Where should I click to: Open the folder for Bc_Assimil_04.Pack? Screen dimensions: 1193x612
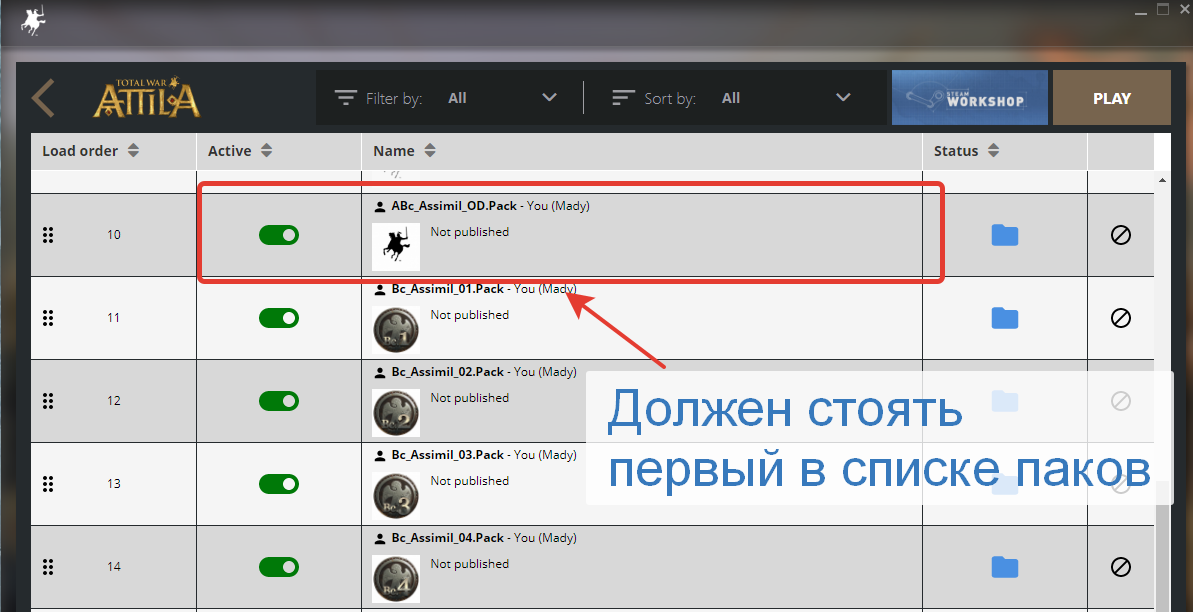(1005, 567)
